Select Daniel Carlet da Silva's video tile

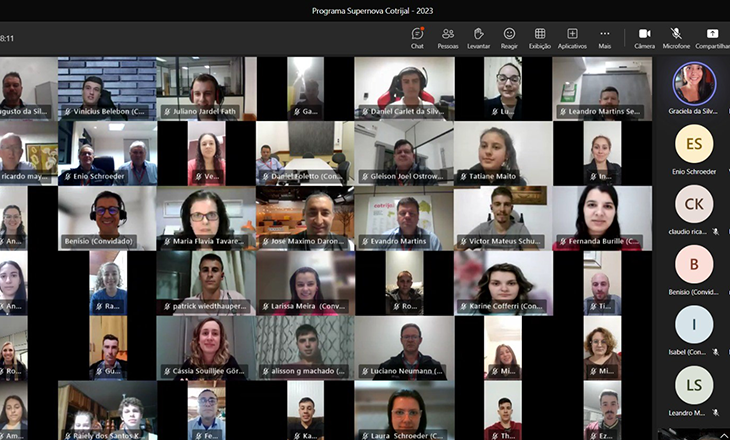(x=404, y=88)
